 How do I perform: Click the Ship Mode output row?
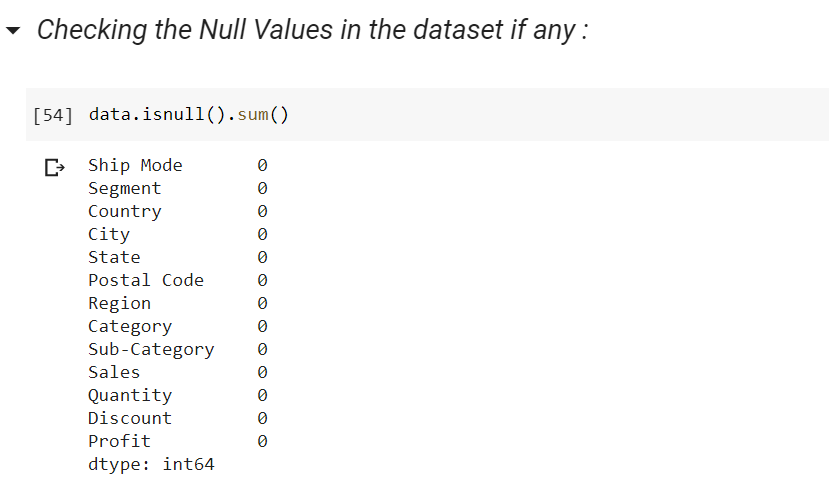click(178, 165)
